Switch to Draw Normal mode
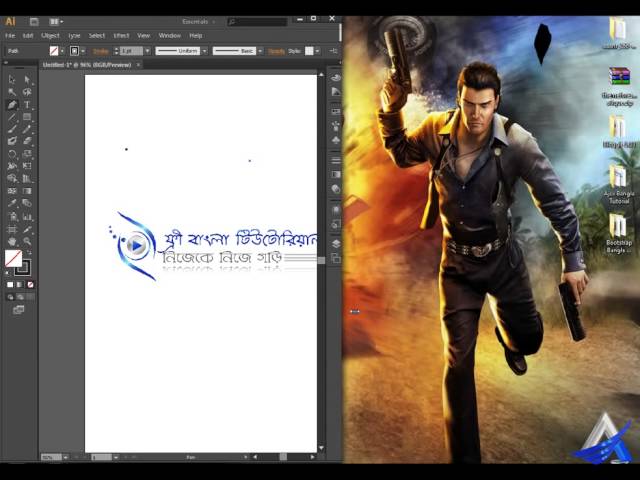 [10, 297]
